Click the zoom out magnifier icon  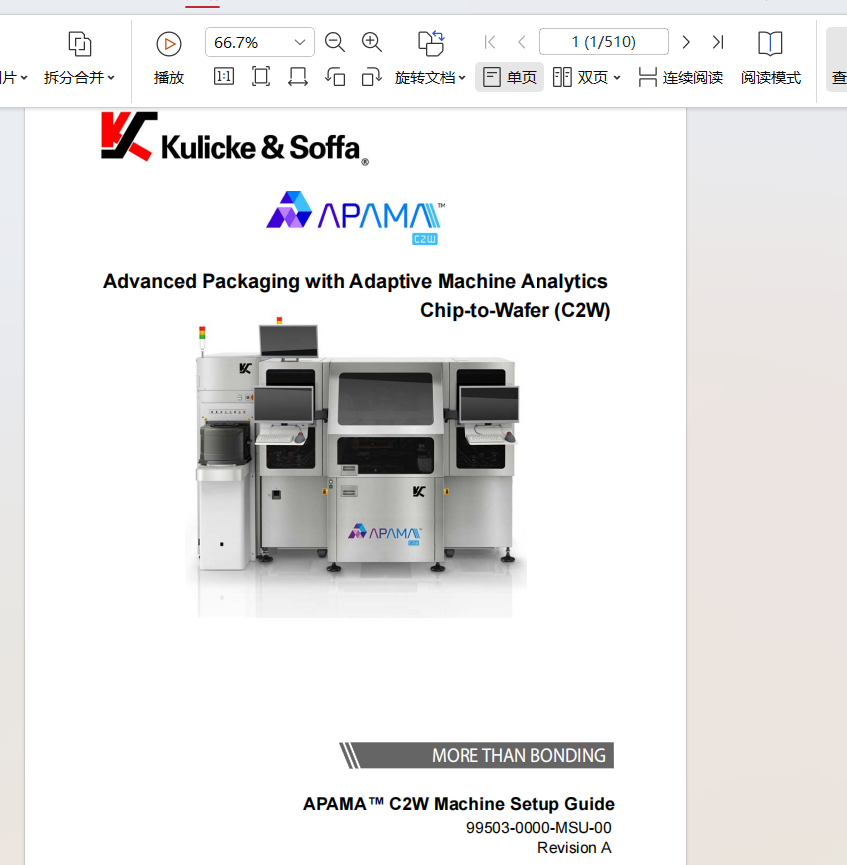tap(335, 42)
